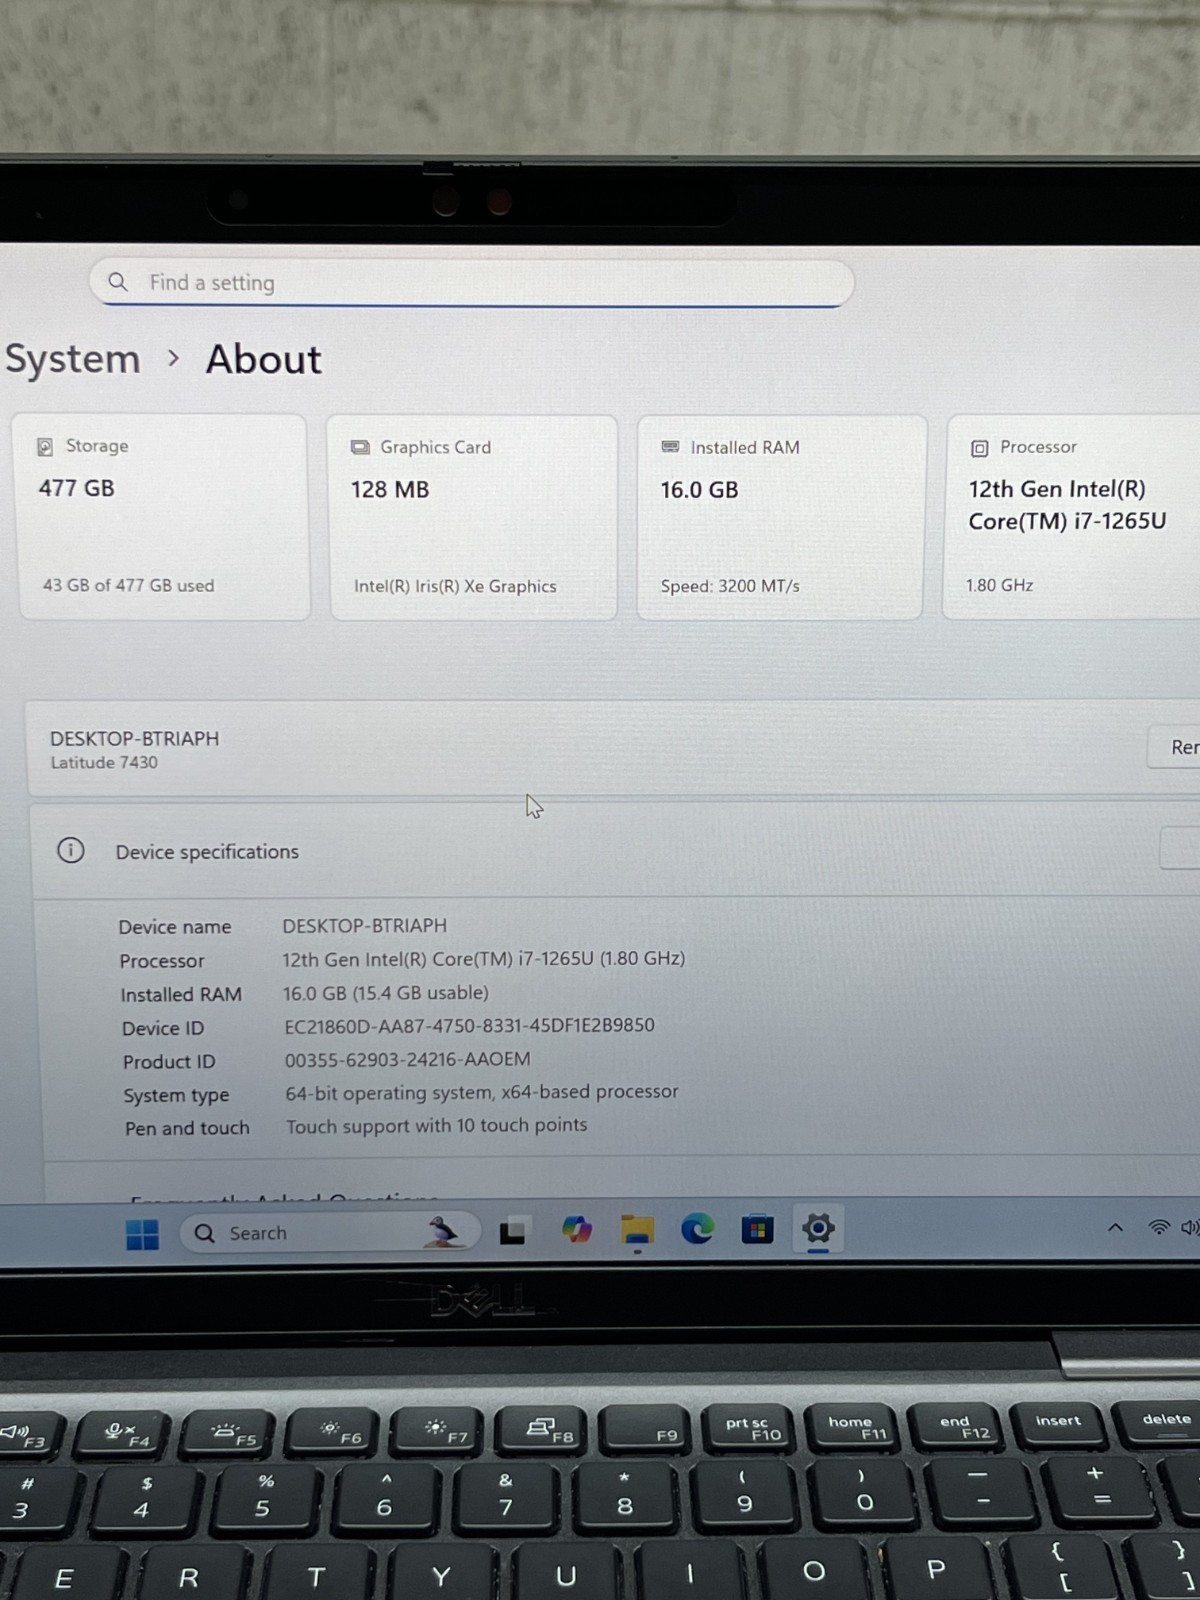Select 16.0 GB (15.4 GB usable) text
Viewport: 1200px width, 1600px height.
[x=385, y=992]
